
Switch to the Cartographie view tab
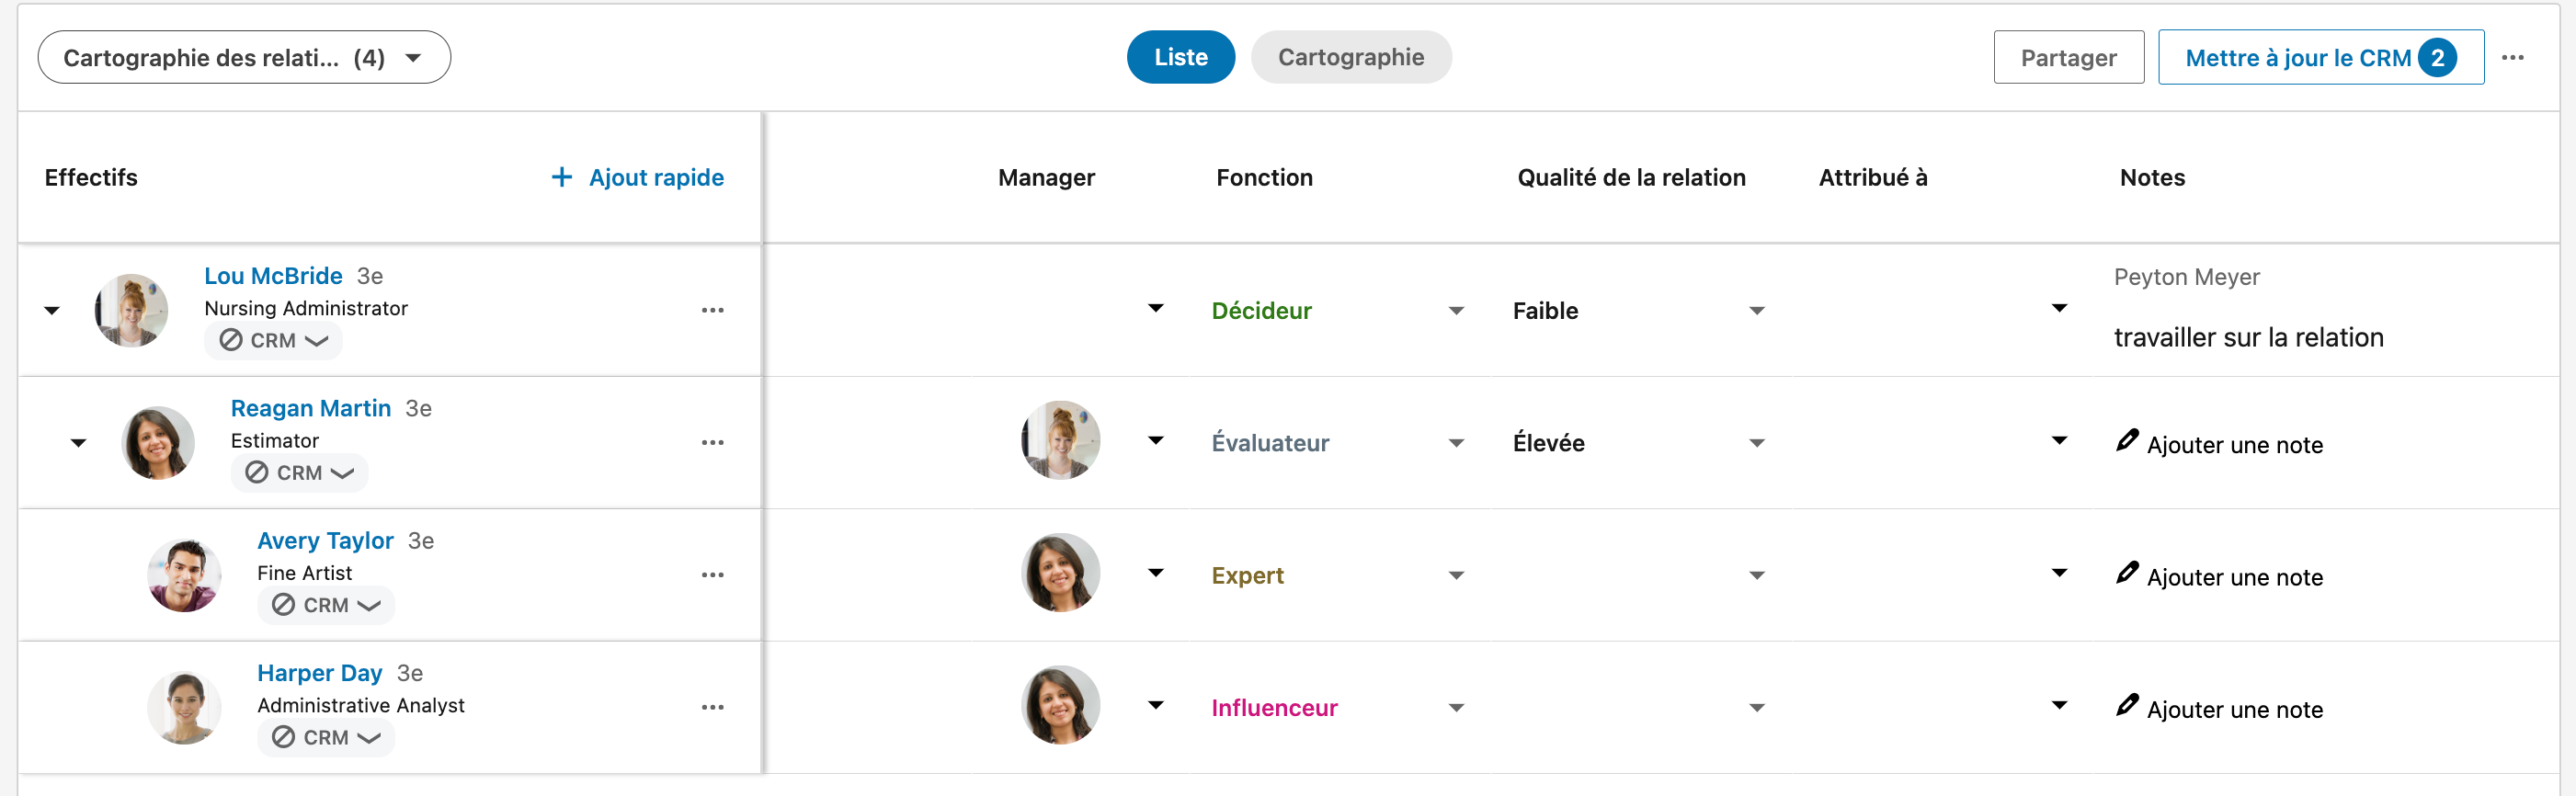1350,57
